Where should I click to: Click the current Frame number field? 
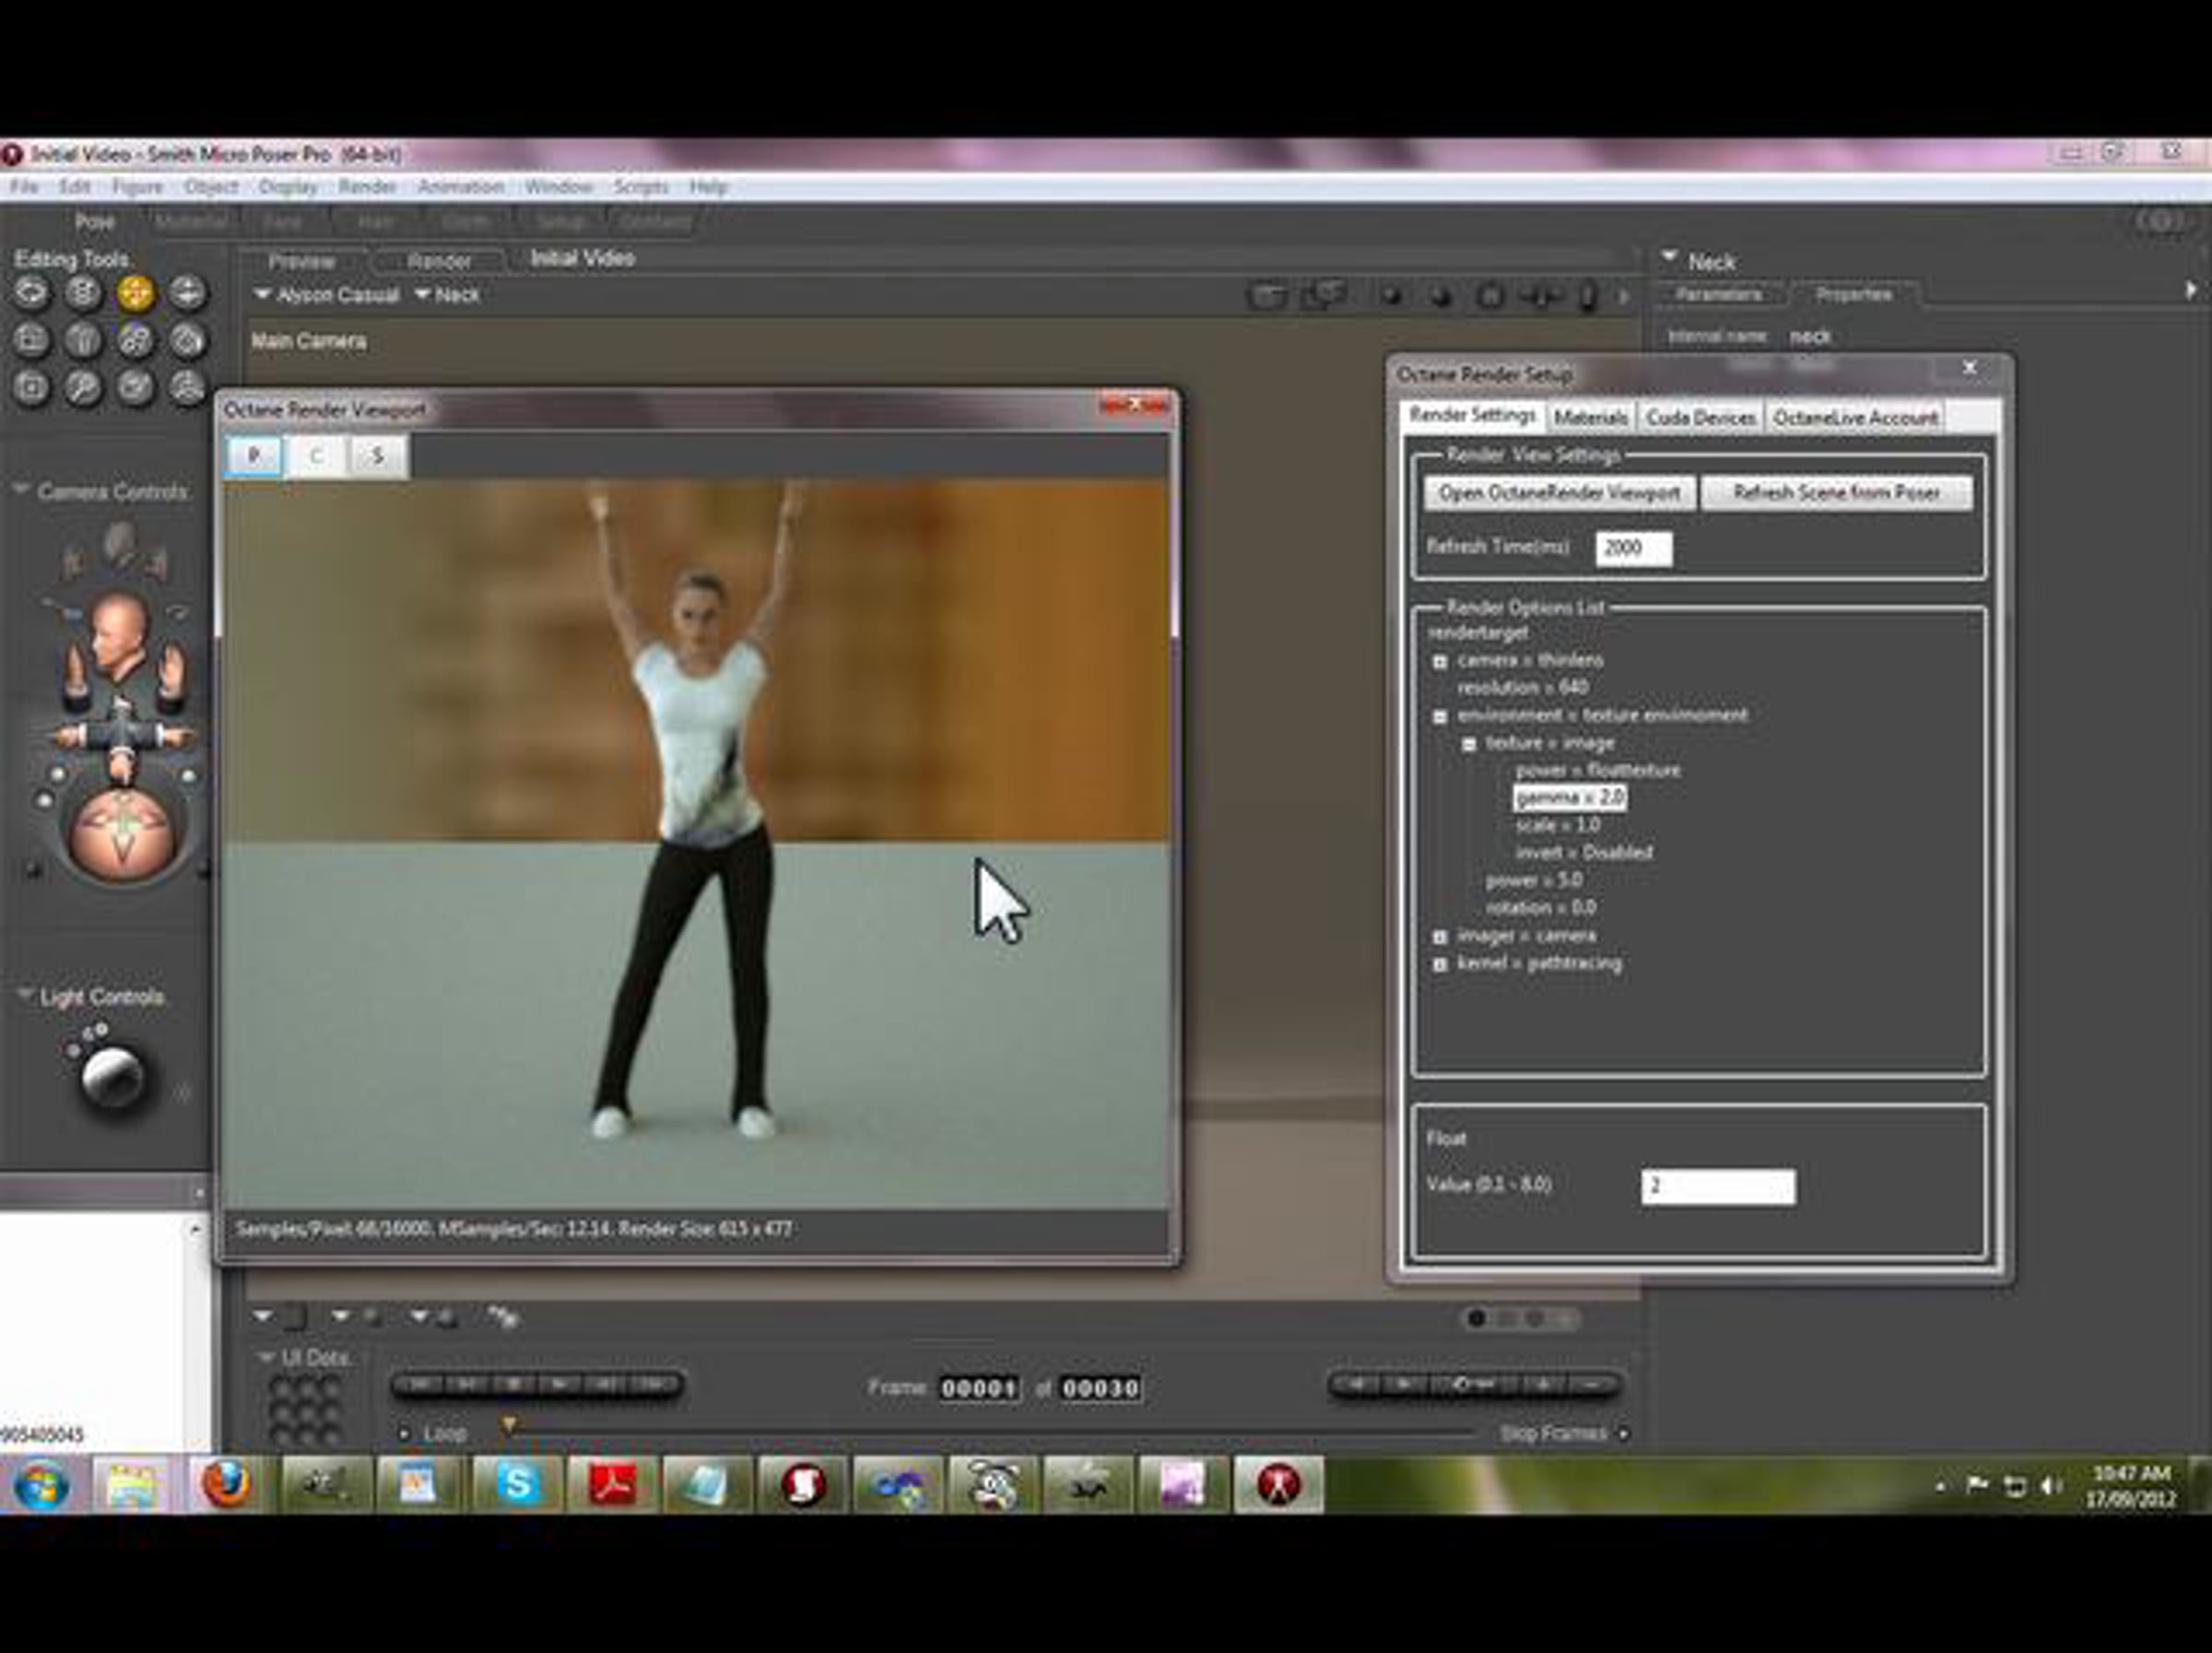coord(979,1389)
